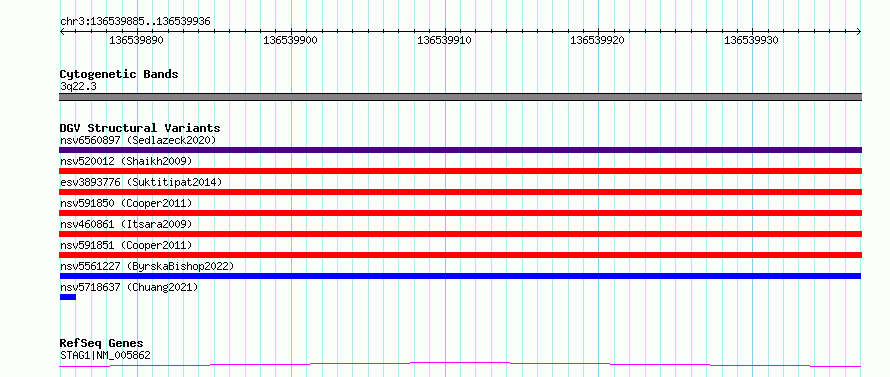Click the nsv591851 (Cooper2011) label
The width and height of the screenshot is (890, 377).
pyautogui.click(x=126, y=245)
